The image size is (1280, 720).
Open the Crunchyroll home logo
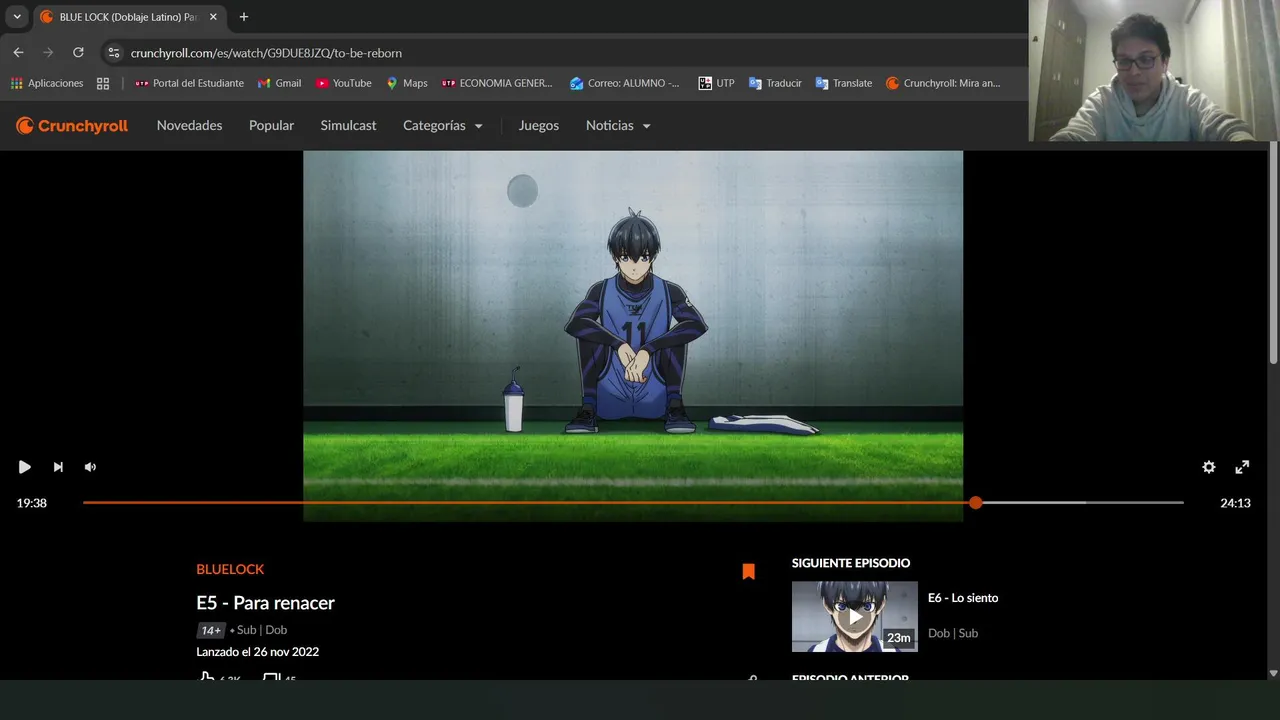(x=72, y=125)
